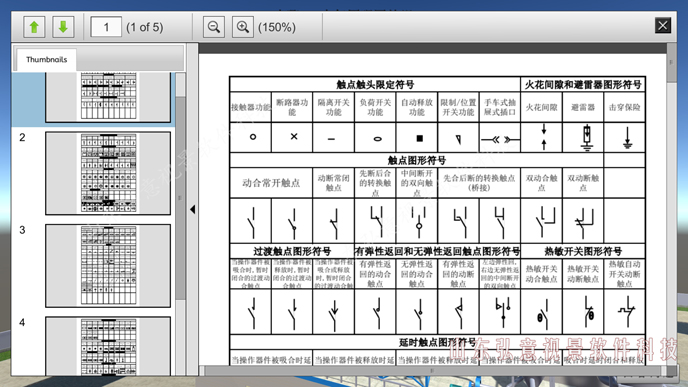
Task: Click the lightning arrester symbol
Action: tap(587, 138)
